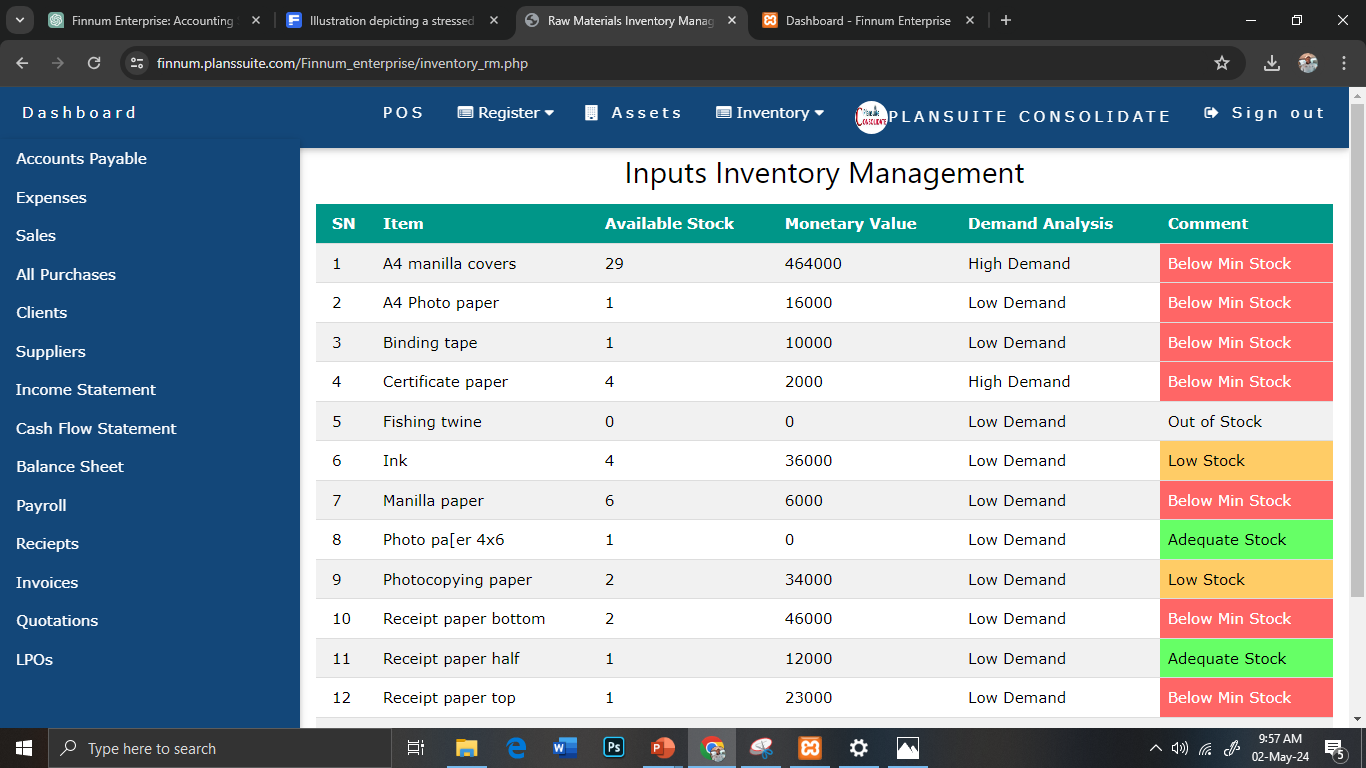Click the speaker icon in the system tray

pos(1180,747)
